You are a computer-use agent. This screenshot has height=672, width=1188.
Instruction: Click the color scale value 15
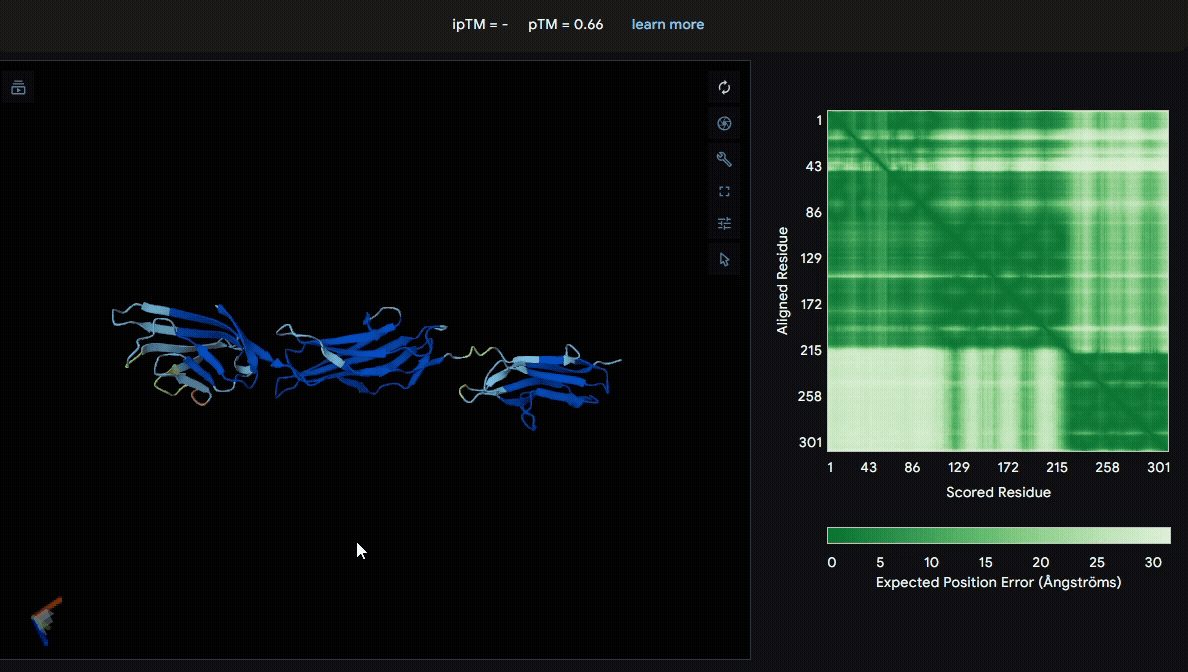985,562
